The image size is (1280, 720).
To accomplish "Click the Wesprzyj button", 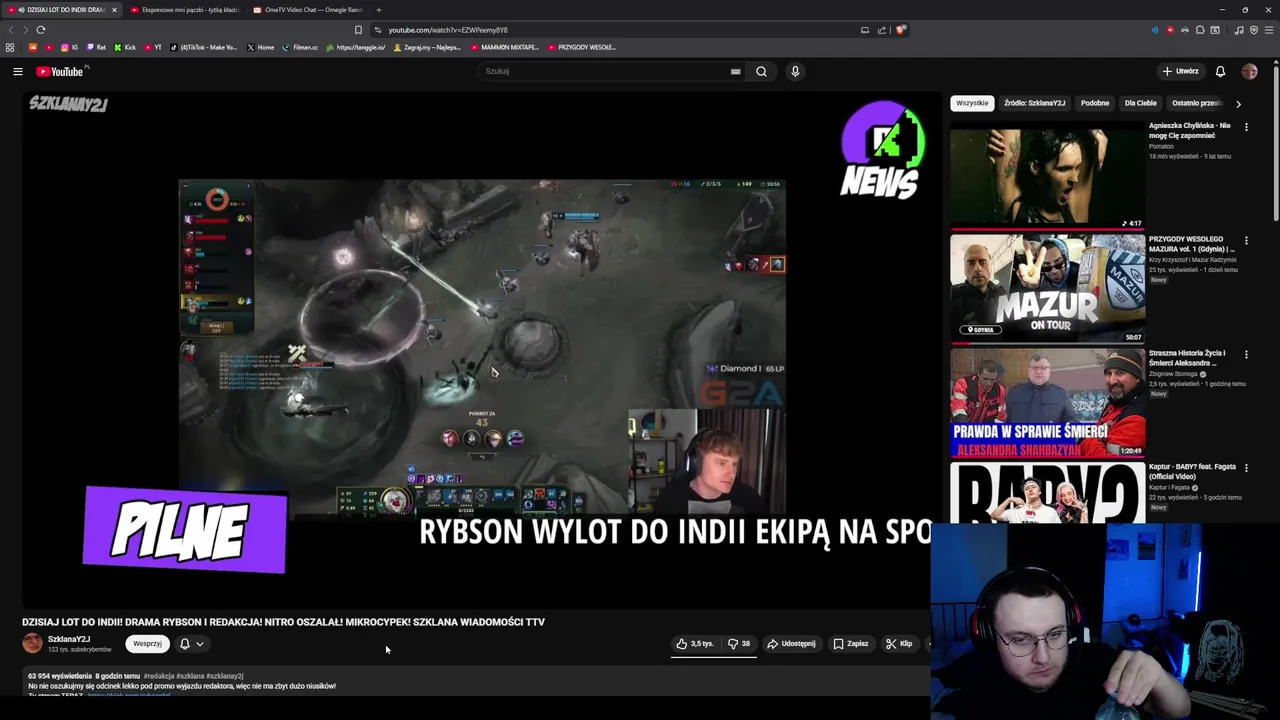I will point(147,644).
